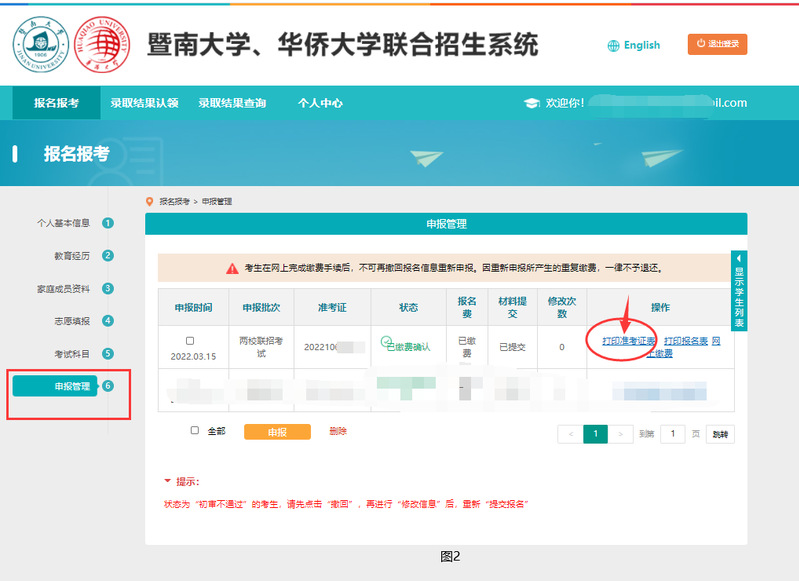Click the 已提交 material cell
The image size is (799, 581).
click(x=513, y=347)
